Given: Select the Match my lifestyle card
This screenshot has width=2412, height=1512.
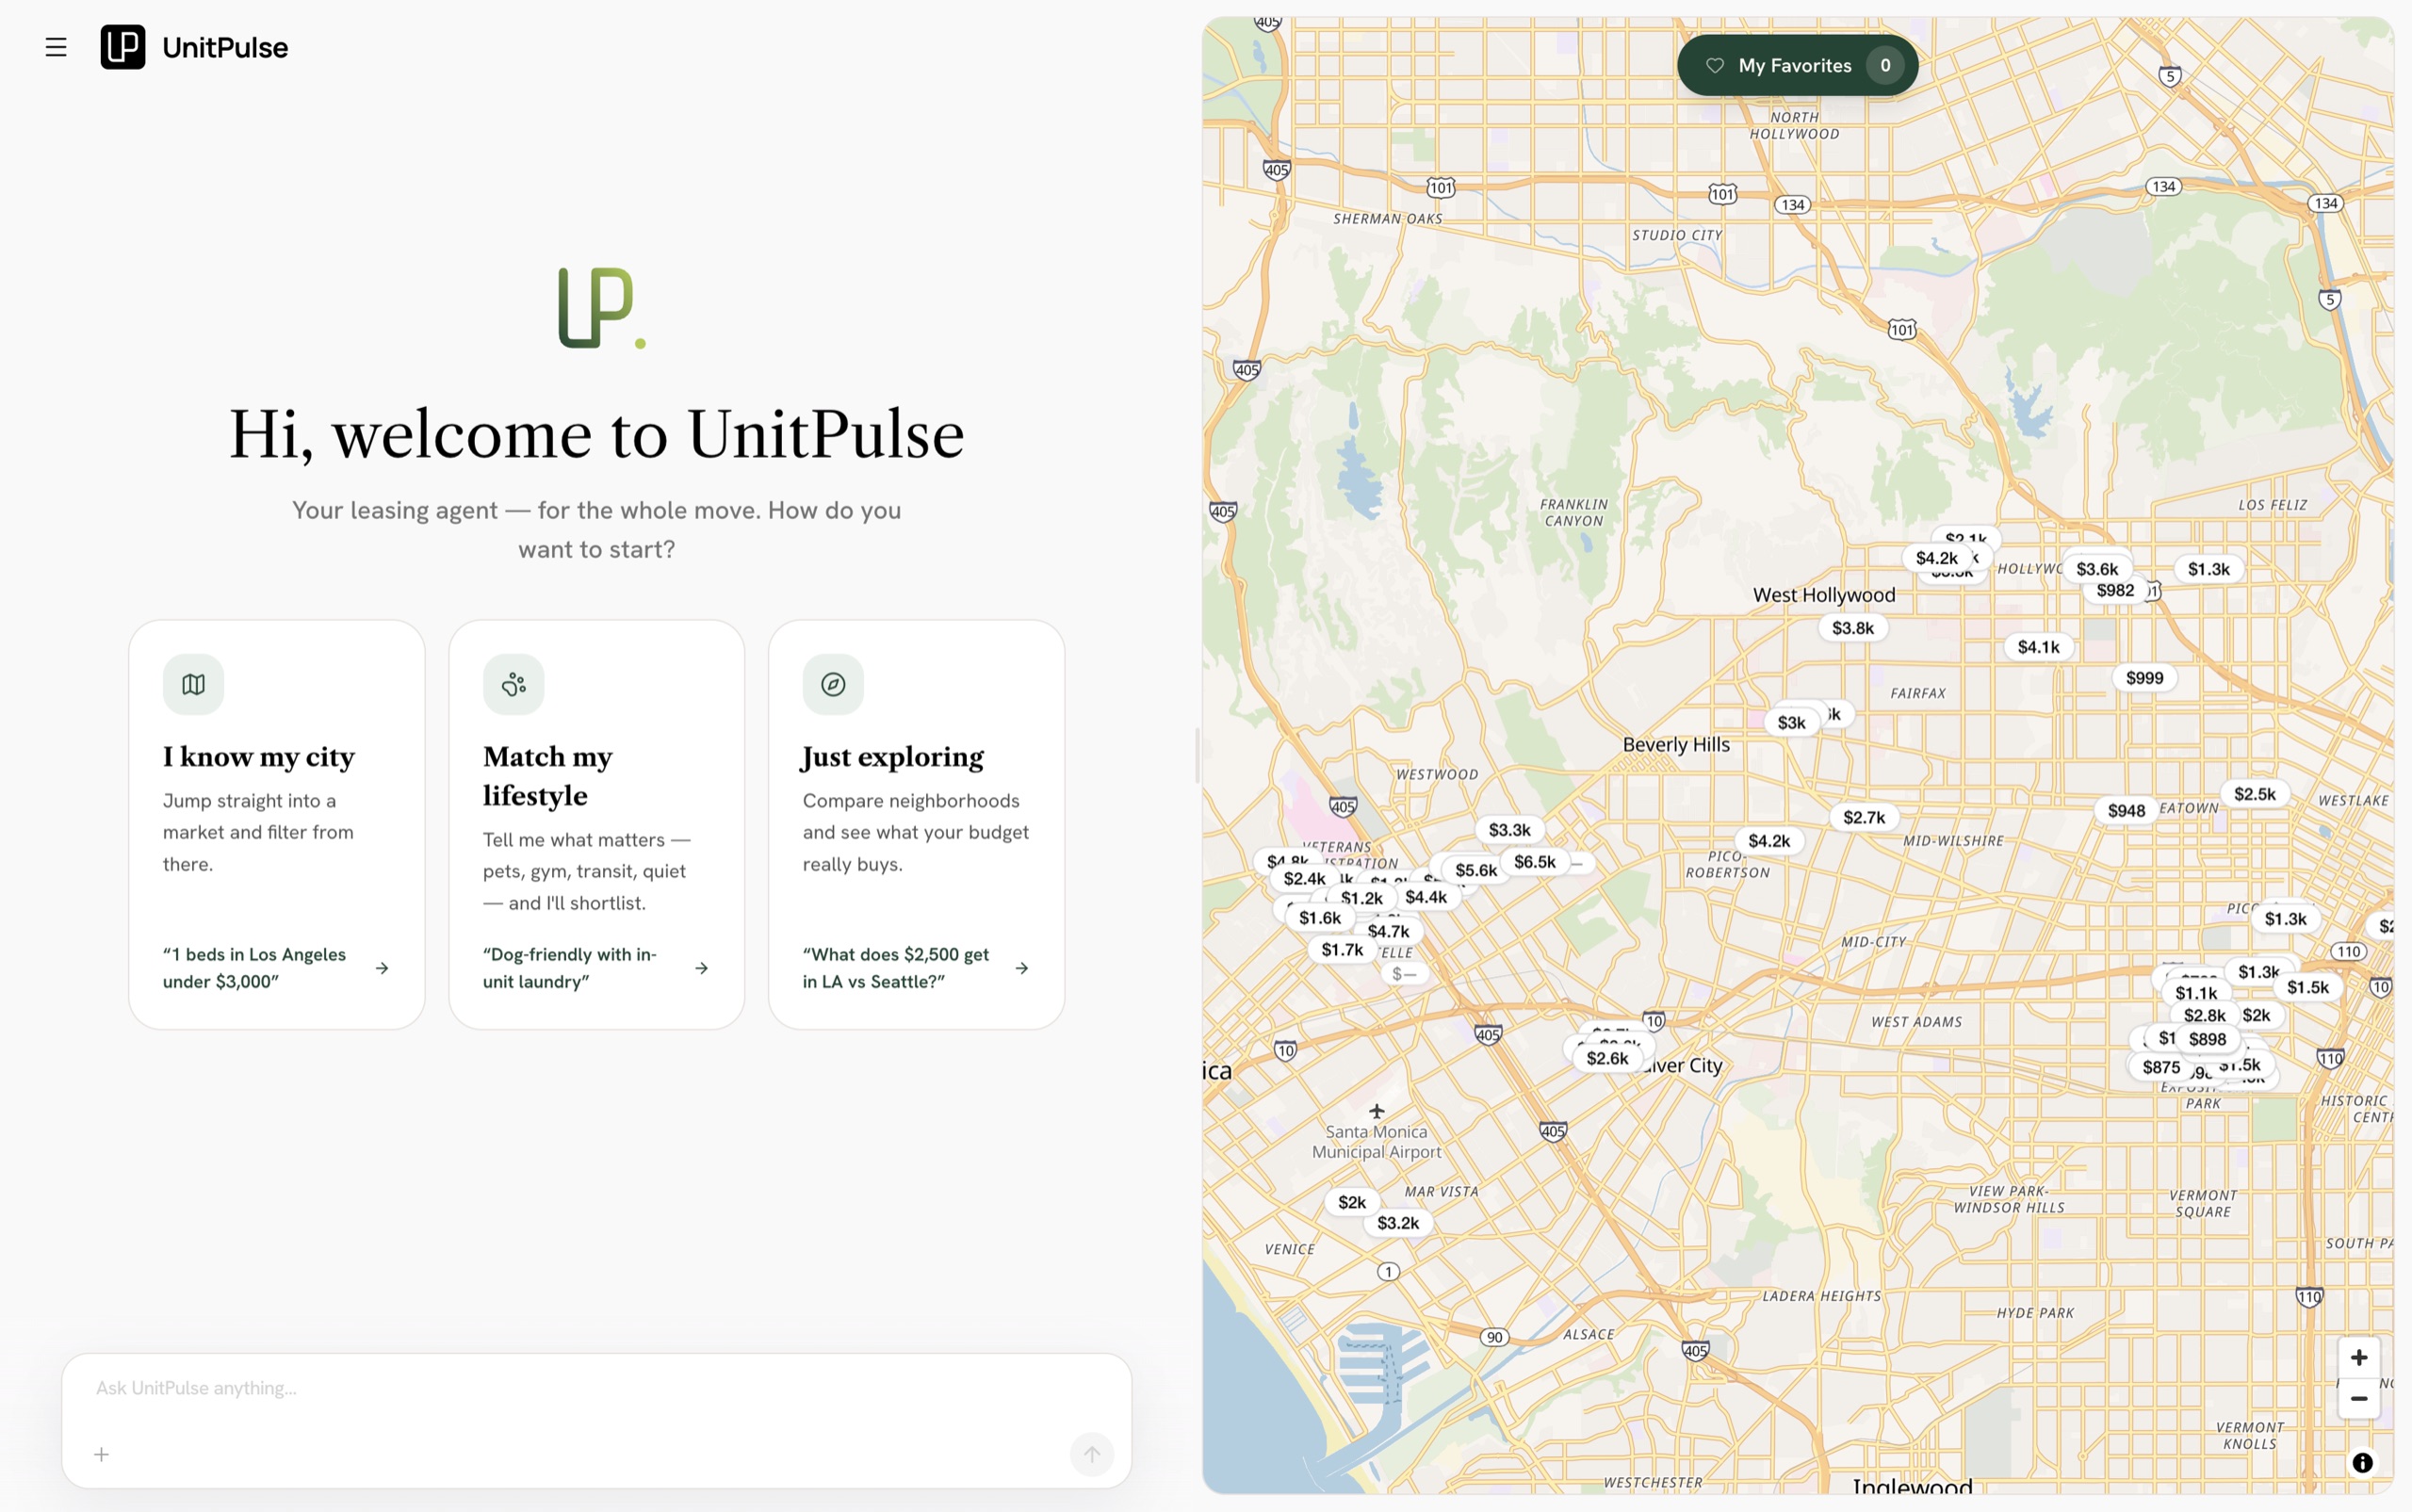Looking at the screenshot, I should tap(597, 824).
